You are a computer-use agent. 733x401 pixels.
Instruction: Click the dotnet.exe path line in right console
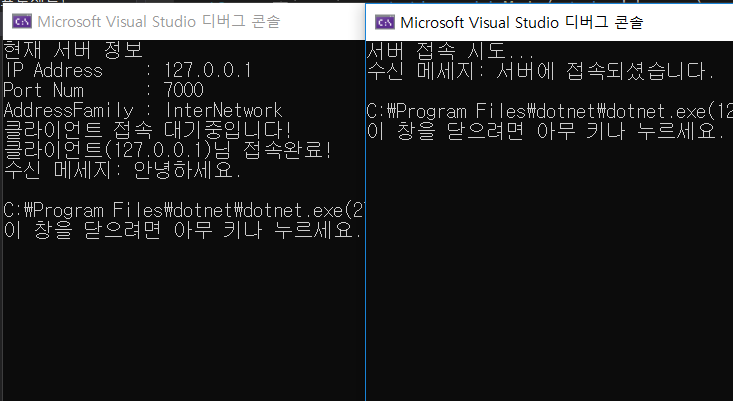[550, 111]
